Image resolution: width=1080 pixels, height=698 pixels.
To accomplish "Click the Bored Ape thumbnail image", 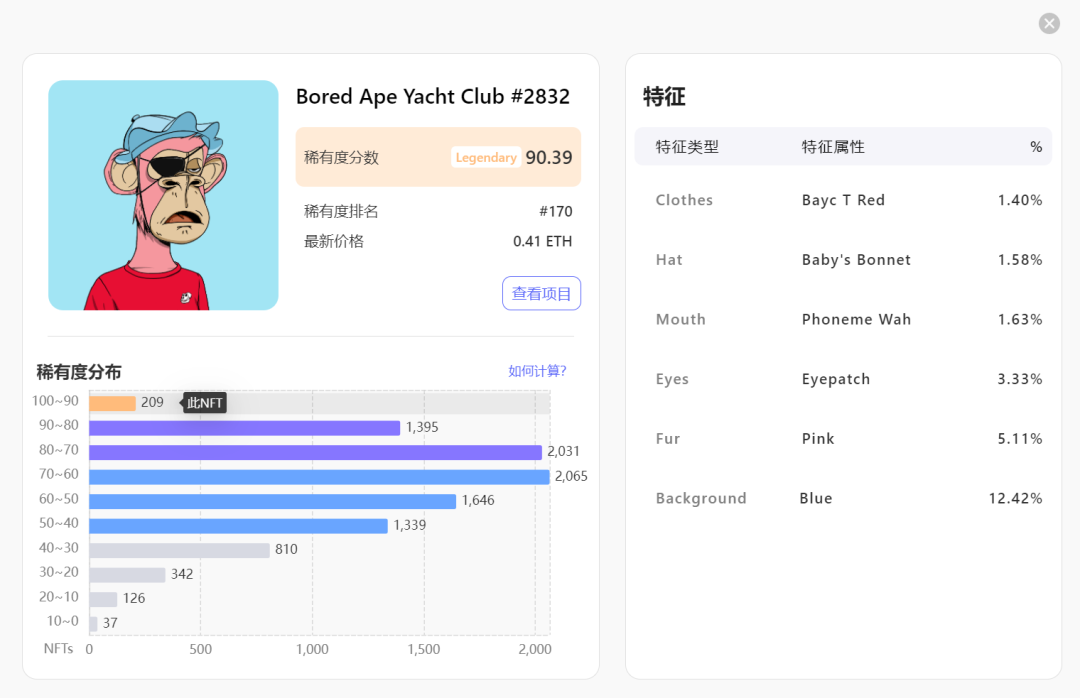I will pos(163,195).
